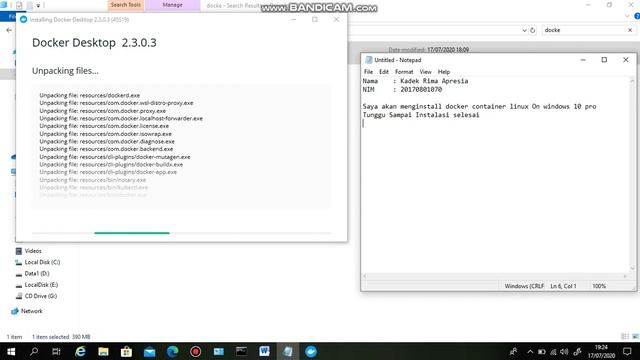Show hidden system tray icons

point(530,351)
